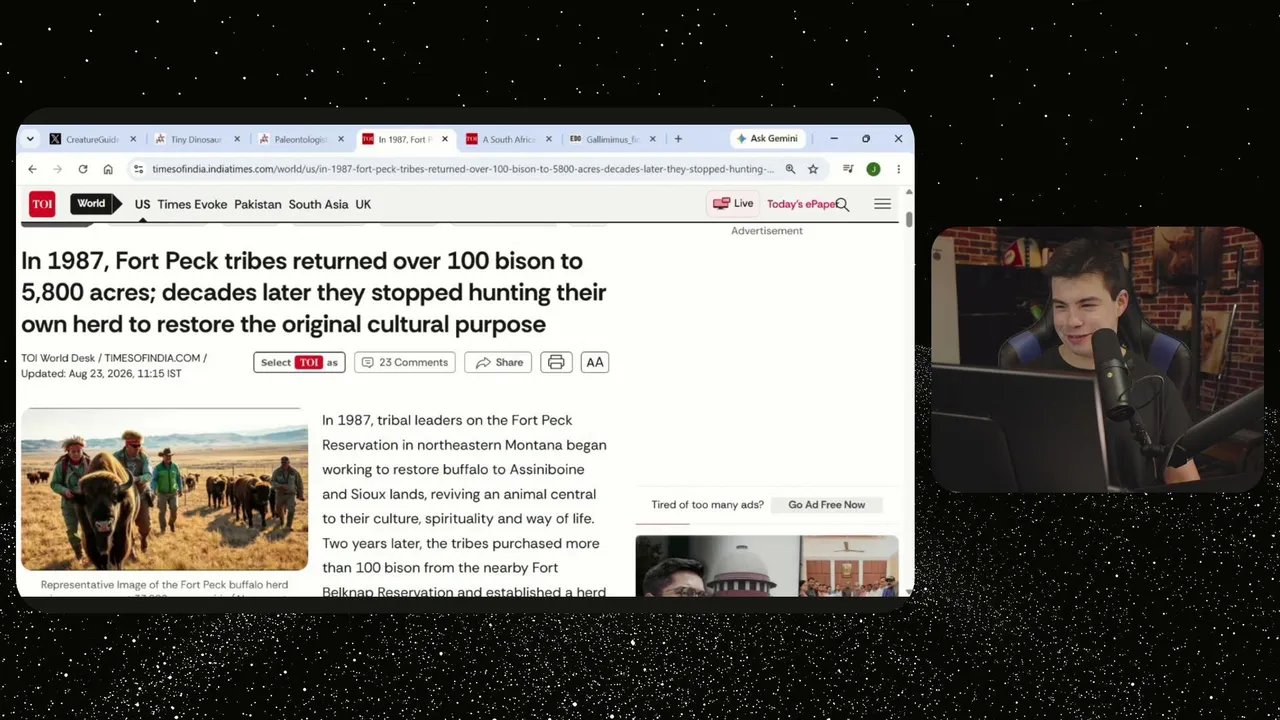
Task: Open the media controls icon in toolbar
Action: click(x=848, y=169)
